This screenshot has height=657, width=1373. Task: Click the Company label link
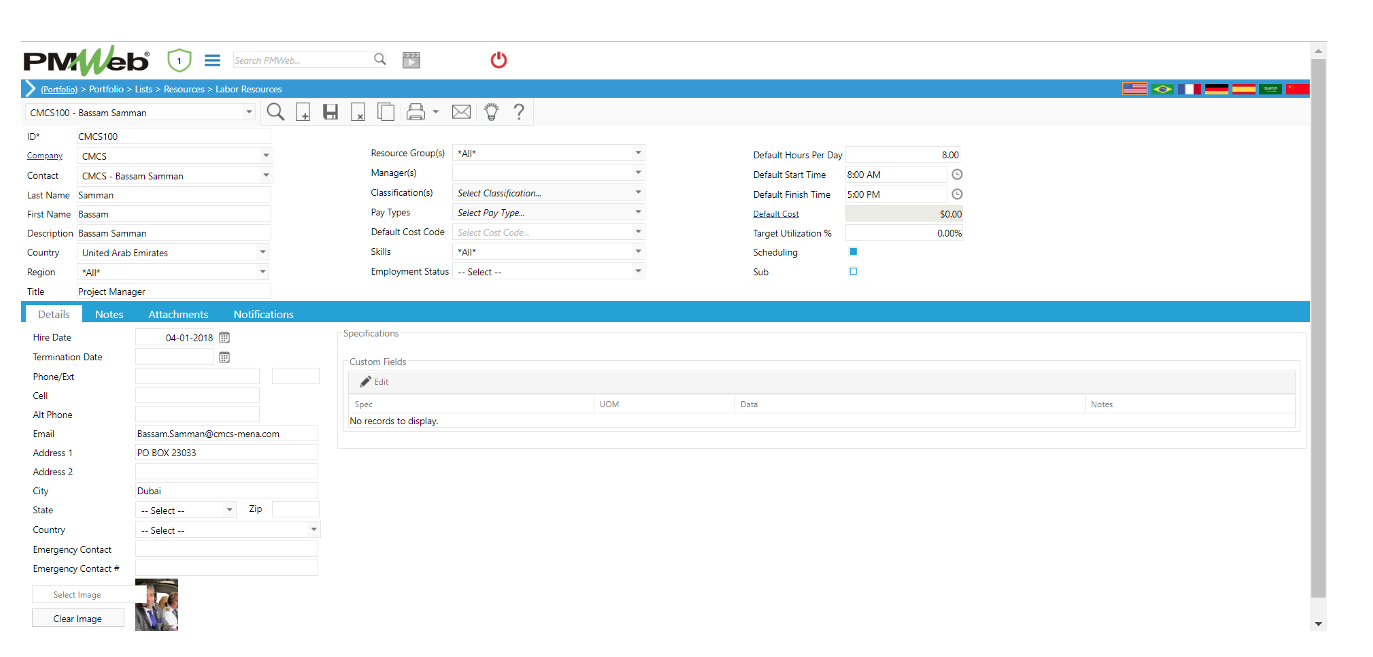pos(45,156)
